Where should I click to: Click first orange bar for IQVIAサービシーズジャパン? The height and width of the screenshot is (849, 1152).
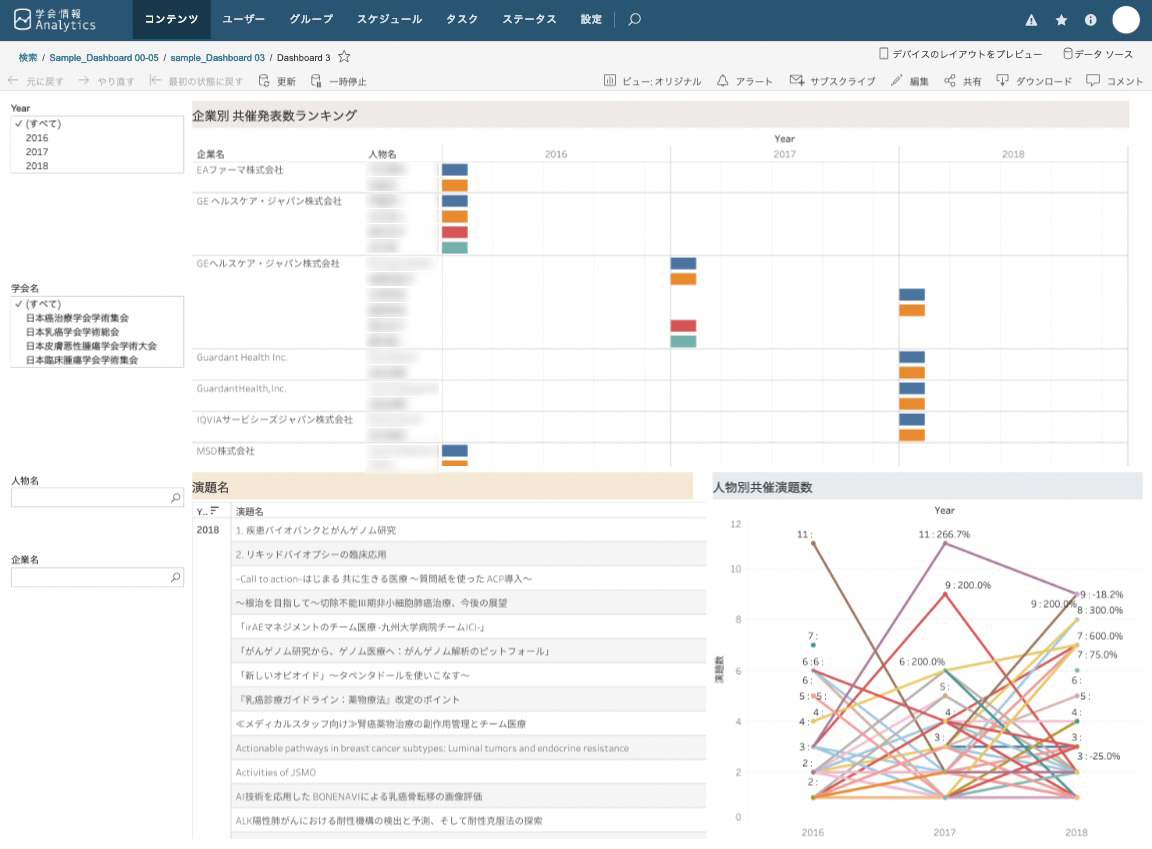pos(912,436)
